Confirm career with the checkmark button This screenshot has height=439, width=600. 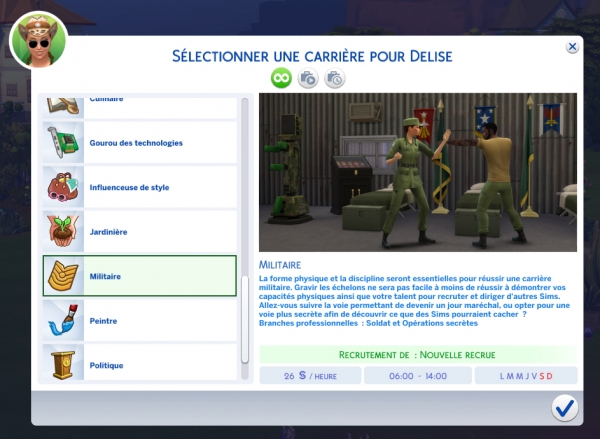tap(565, 408)
